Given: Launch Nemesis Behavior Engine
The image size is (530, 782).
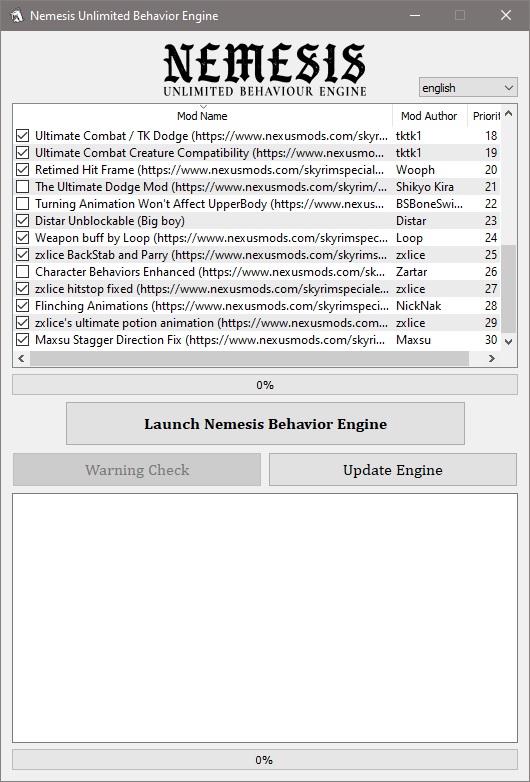Looking at the screenshot, I should [265, 423].
